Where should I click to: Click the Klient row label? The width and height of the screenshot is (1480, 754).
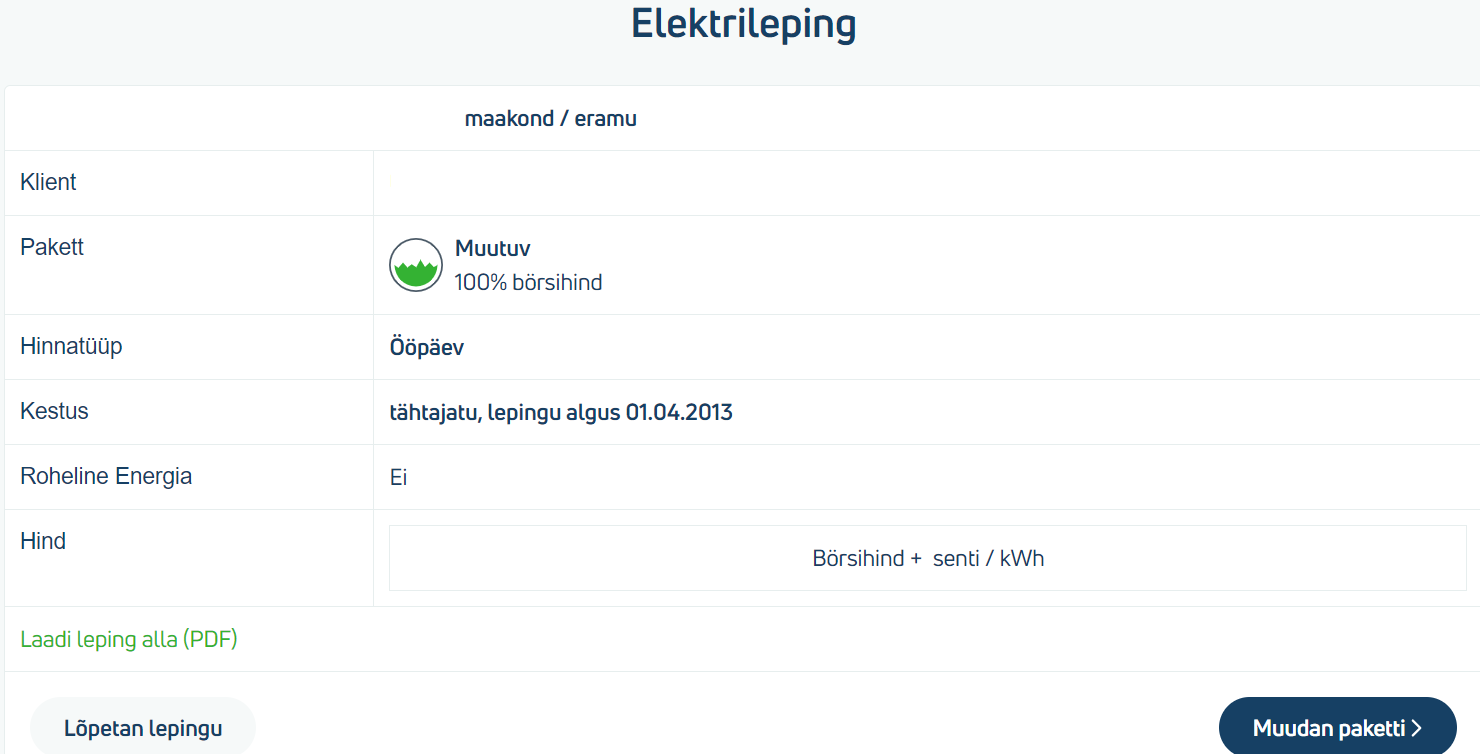pos(48,182)
